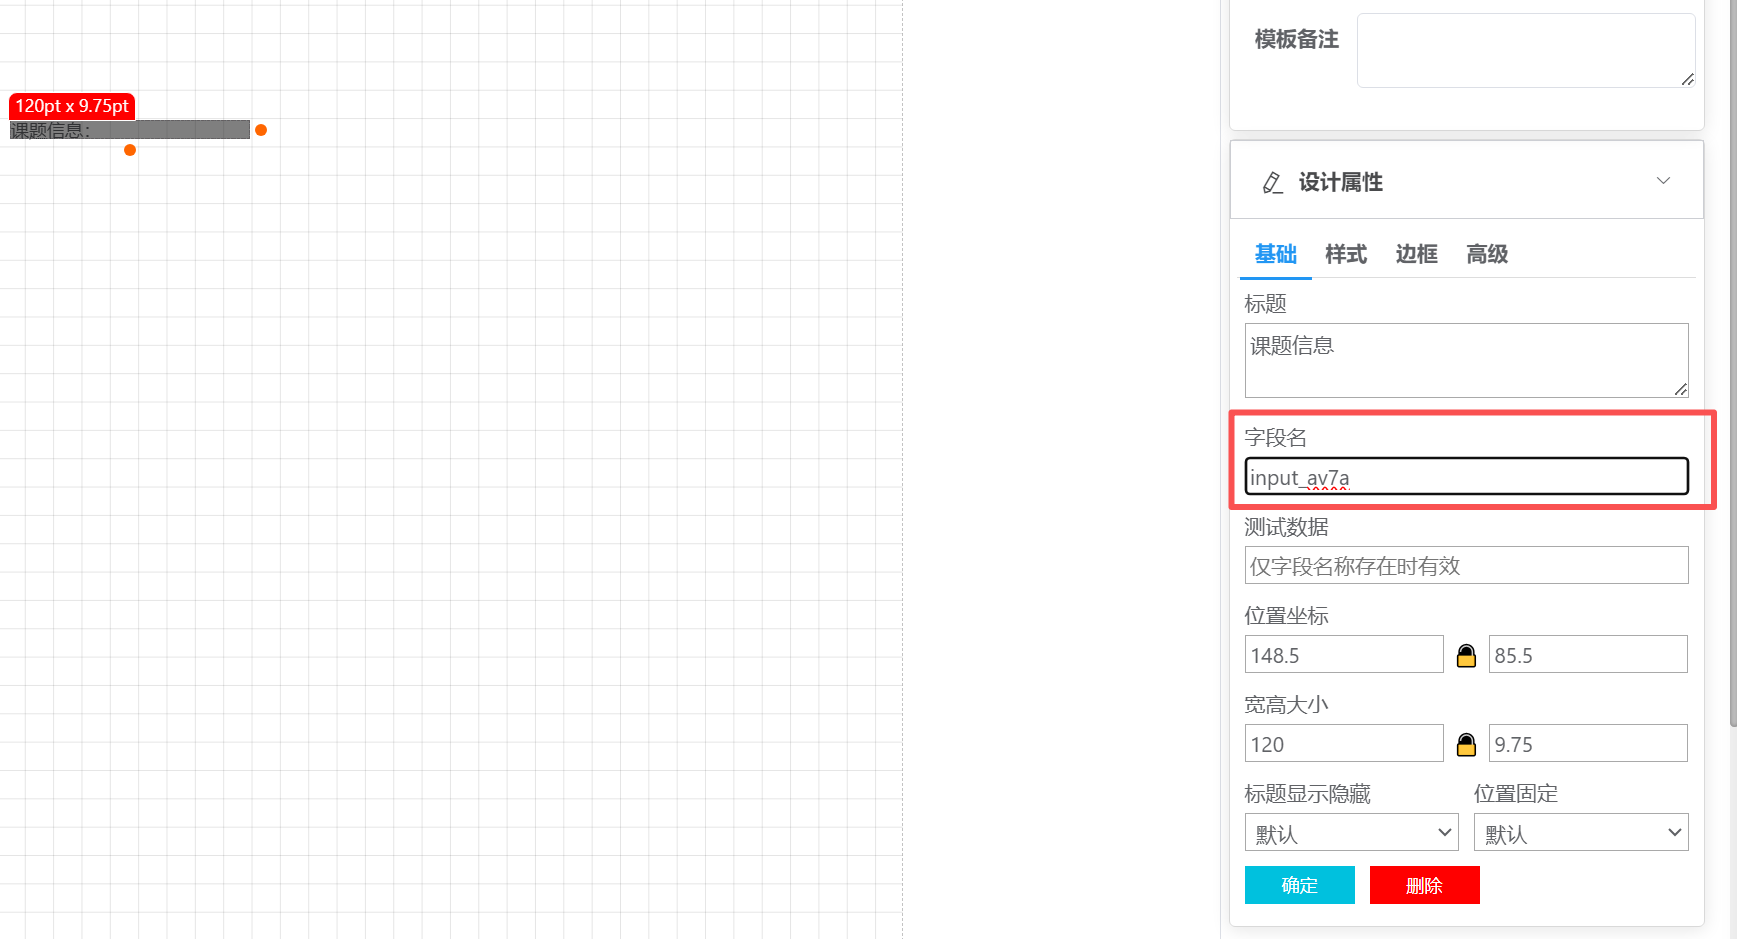The image size is (1737, 939).
Task: Focus the 模板备注 text area
Action: tap(1524, 50)
